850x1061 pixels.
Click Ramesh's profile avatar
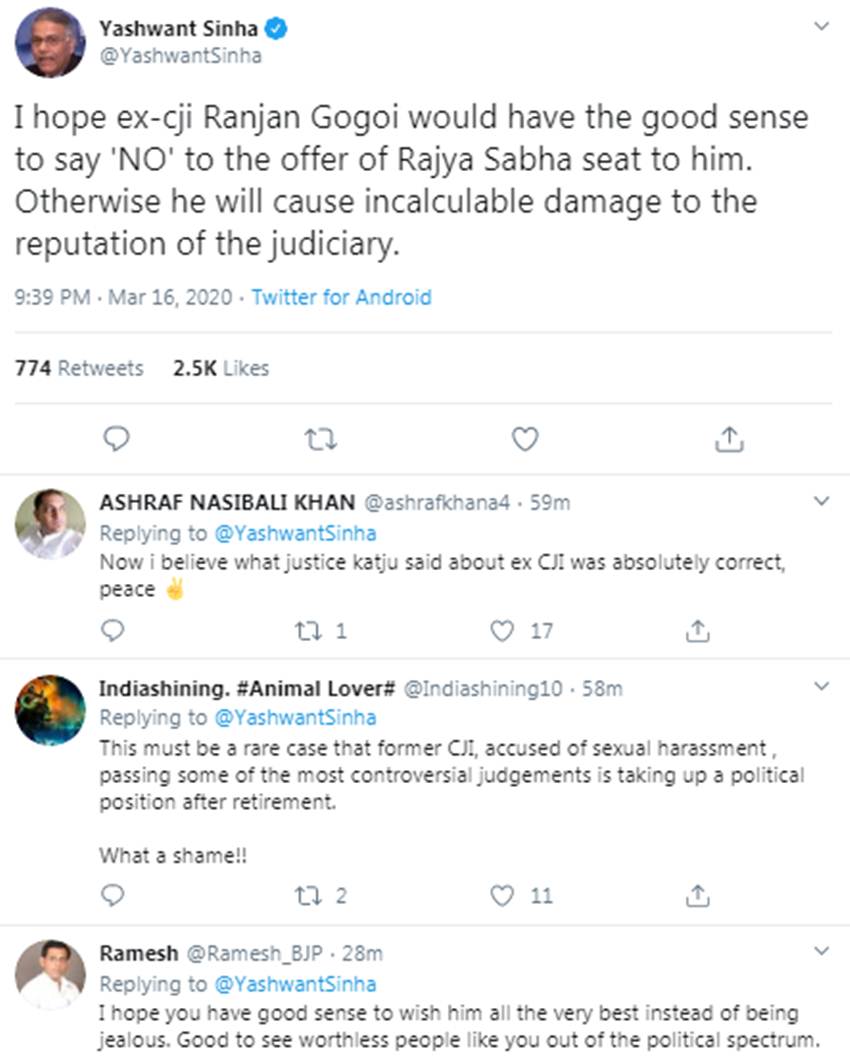coord(50,975)
